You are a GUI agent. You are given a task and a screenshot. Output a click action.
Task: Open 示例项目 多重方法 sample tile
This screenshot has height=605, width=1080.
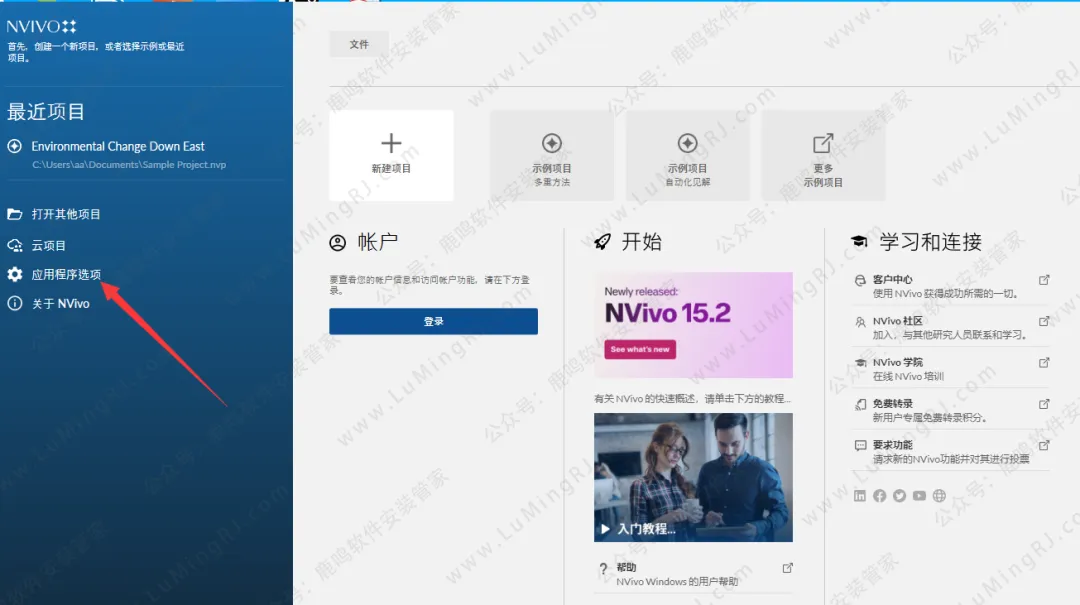551,155
